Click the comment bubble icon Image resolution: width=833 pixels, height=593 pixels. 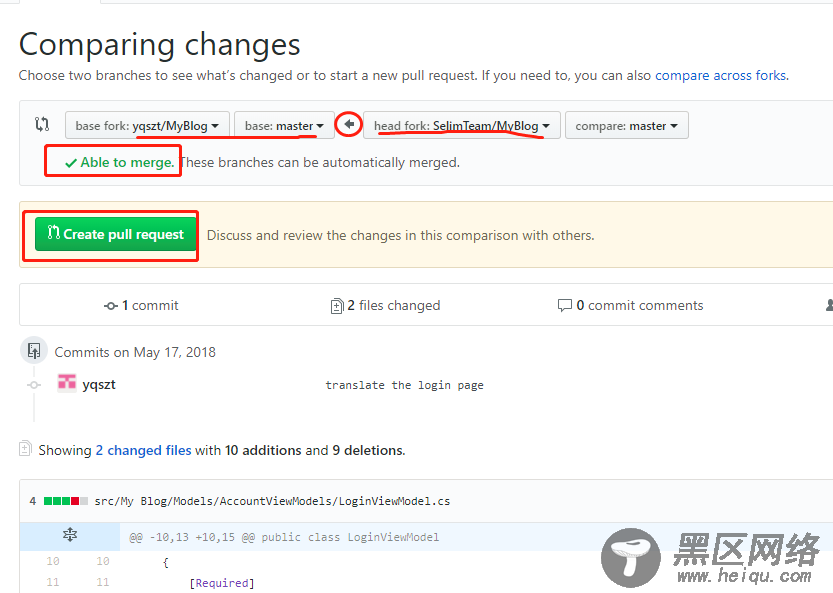(x=564, y=306)
